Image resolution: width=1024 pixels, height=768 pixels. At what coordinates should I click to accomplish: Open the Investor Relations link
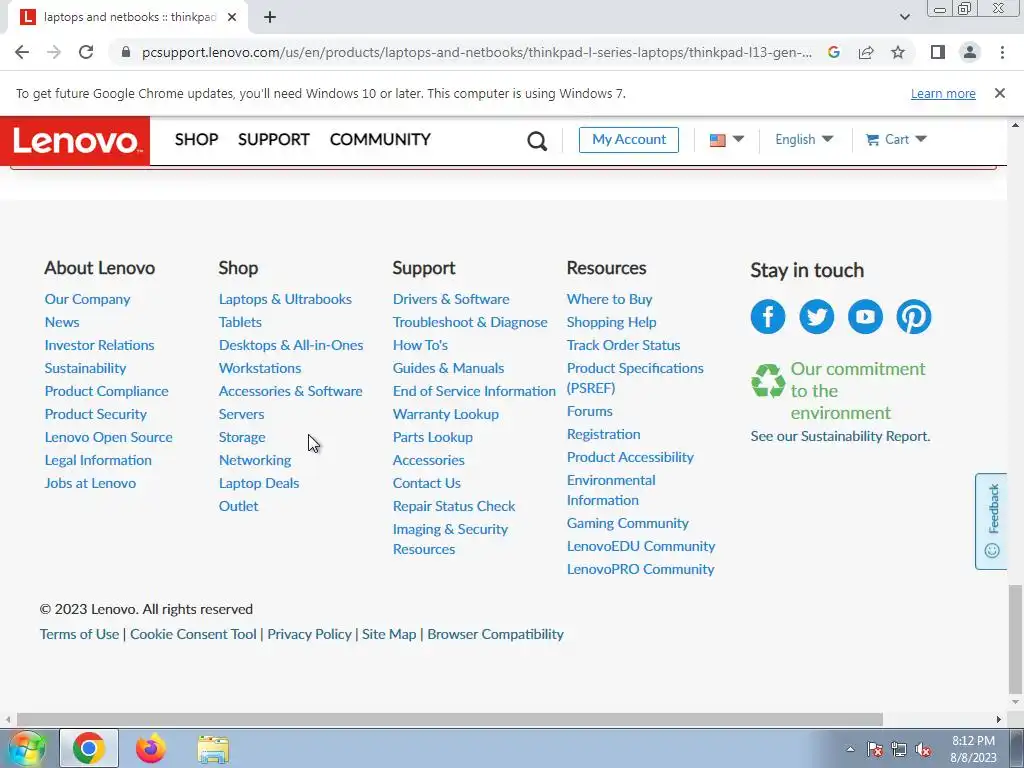click(x=99, y=345)
